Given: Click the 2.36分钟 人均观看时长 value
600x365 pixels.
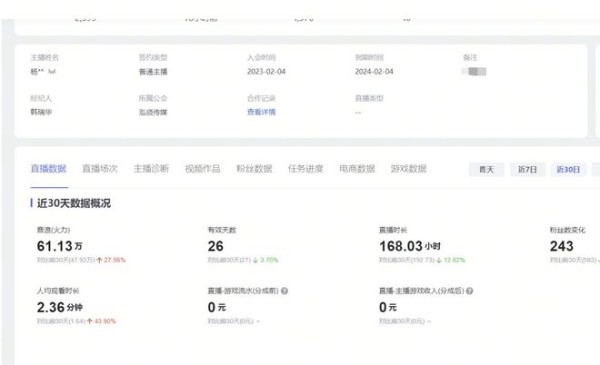Looking at the screenshot, I should coord(60,307).
